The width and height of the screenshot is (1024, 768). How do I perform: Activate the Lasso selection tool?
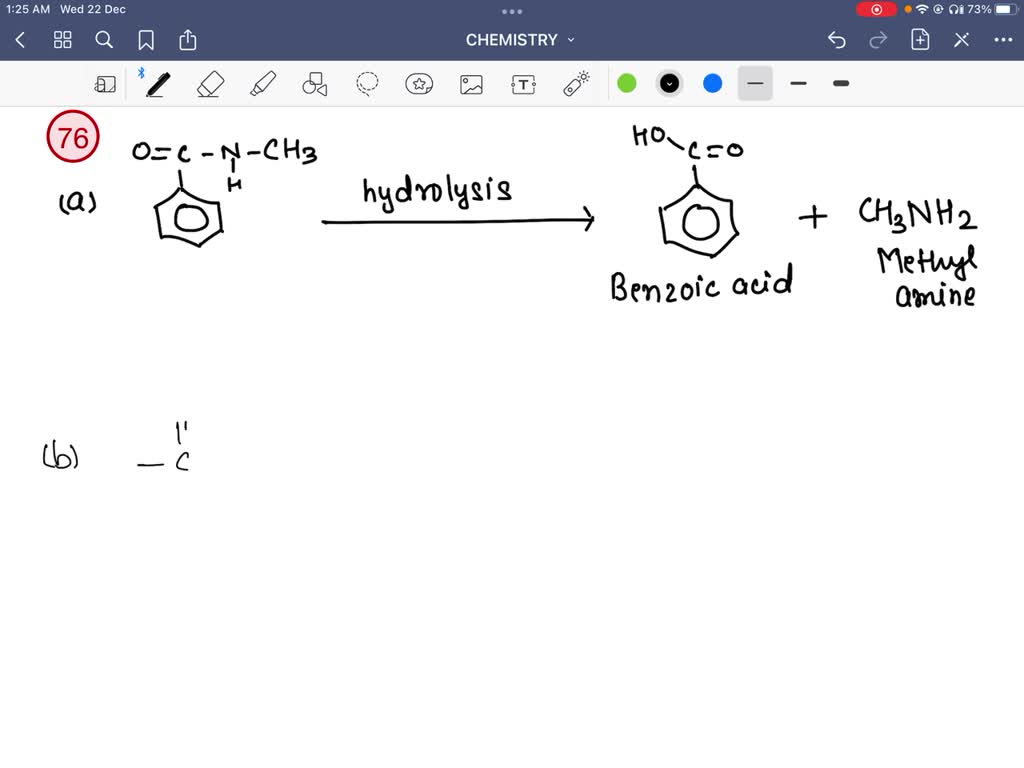pyautogui.click(x=366, y=84)
